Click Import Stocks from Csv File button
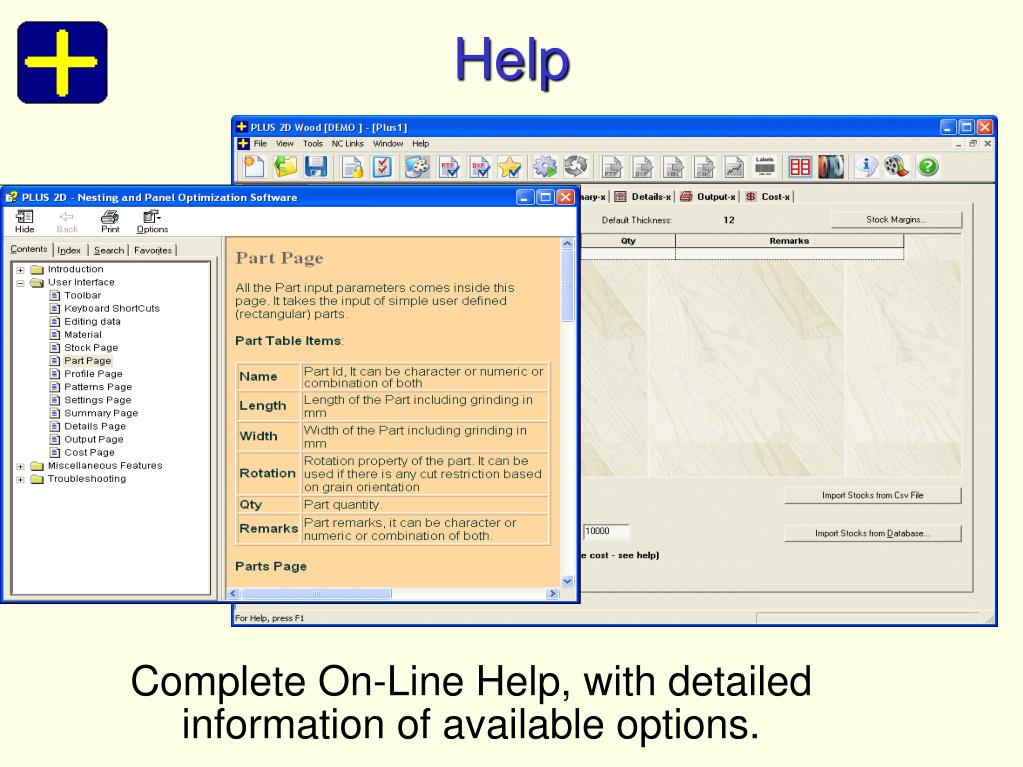This screenshot has width=1023, height=767. point(872,496)
